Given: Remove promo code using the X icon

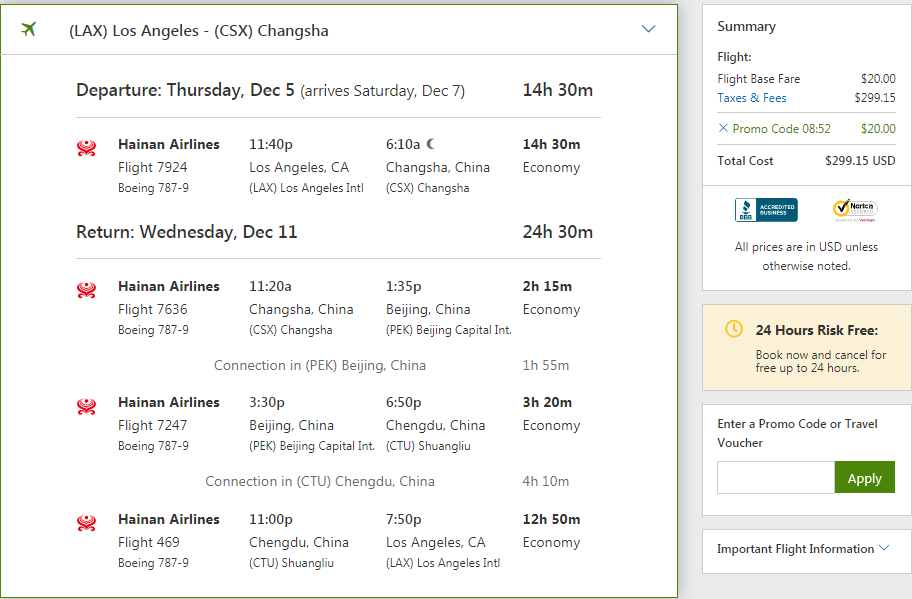Looking at the screenshot, I should 723,128.
